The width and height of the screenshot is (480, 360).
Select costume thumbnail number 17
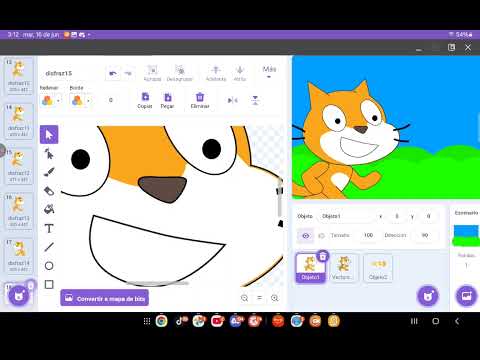pos(19,256)
